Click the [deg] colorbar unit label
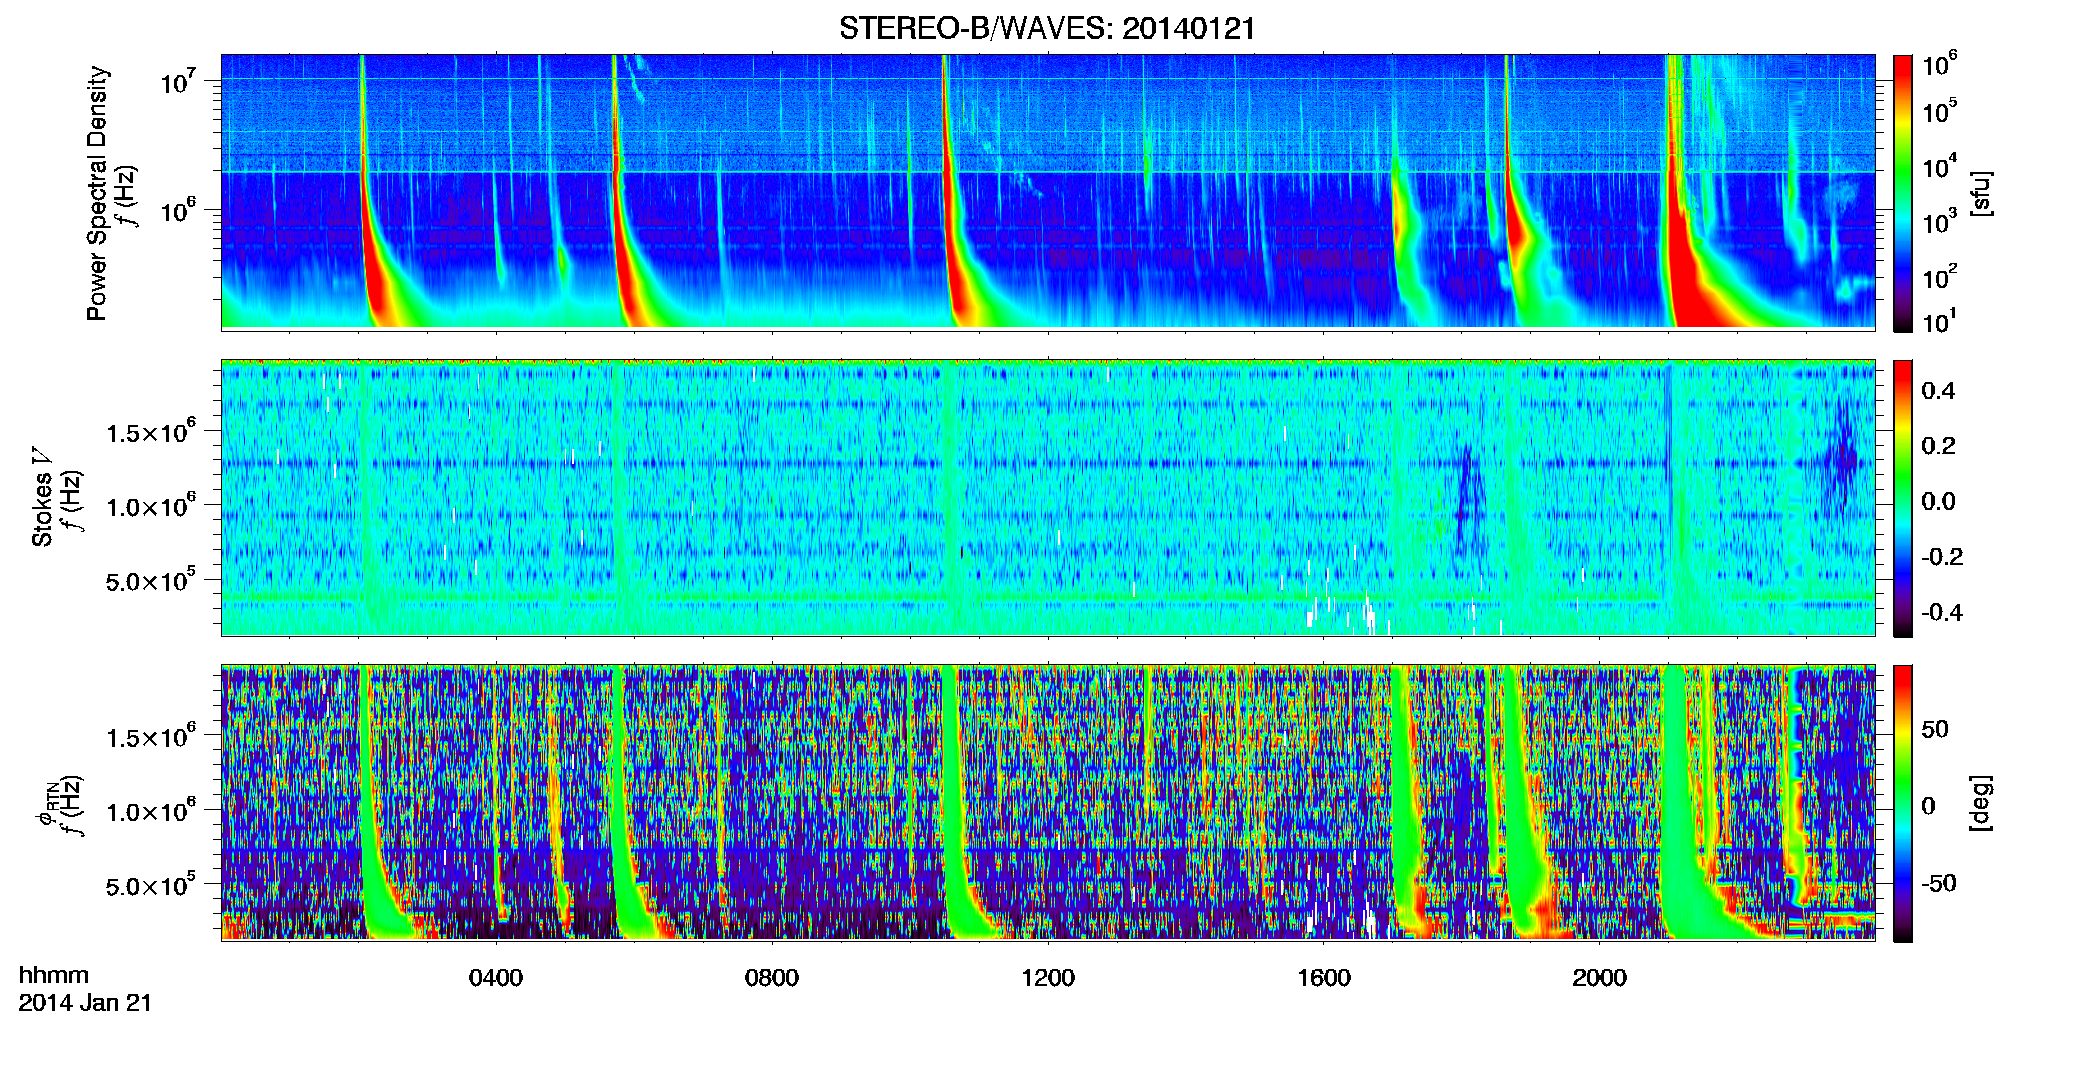 (x=1982, y=802)
